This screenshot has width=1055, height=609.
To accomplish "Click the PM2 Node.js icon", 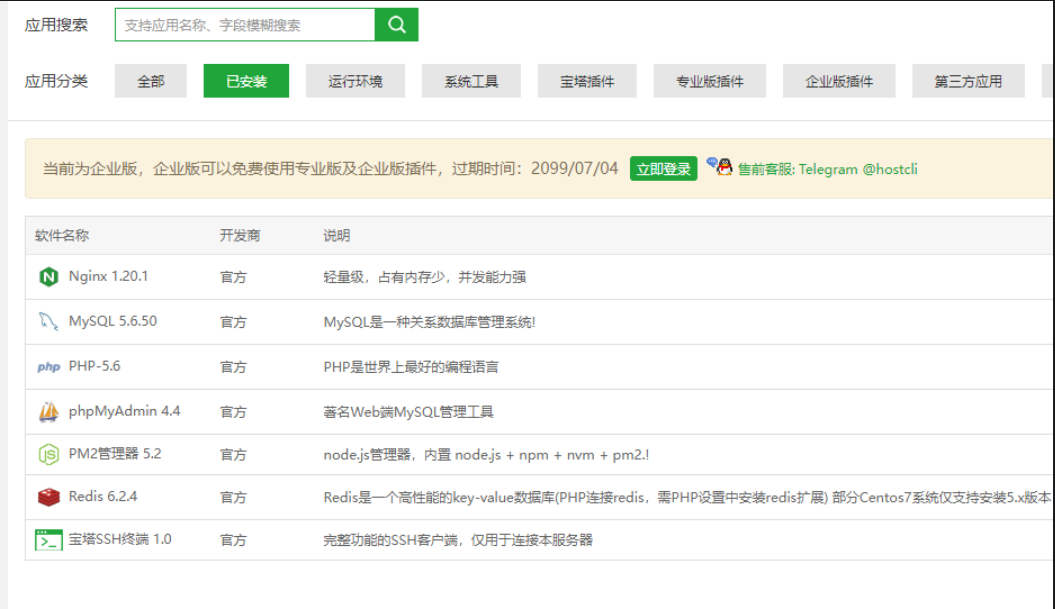I will click(48, 454).
